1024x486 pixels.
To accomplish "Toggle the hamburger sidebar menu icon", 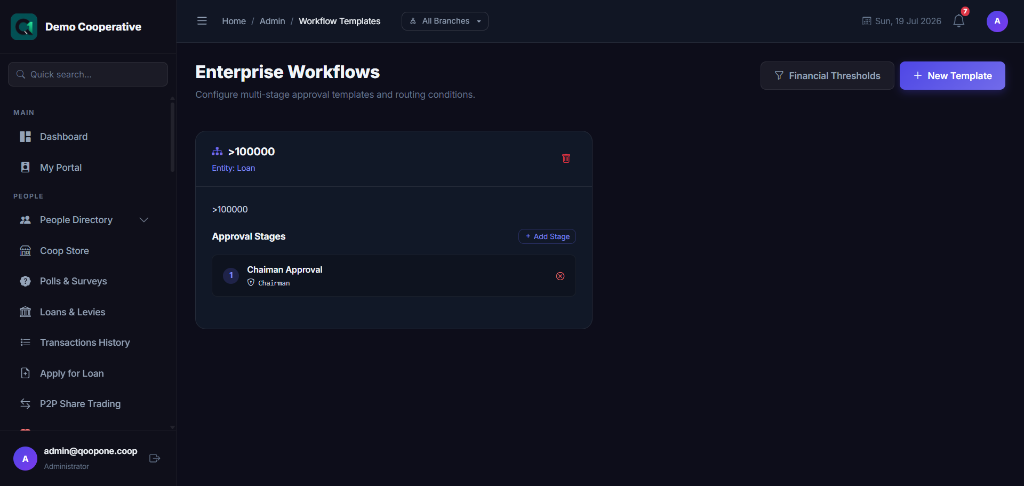I will point(202,21).
